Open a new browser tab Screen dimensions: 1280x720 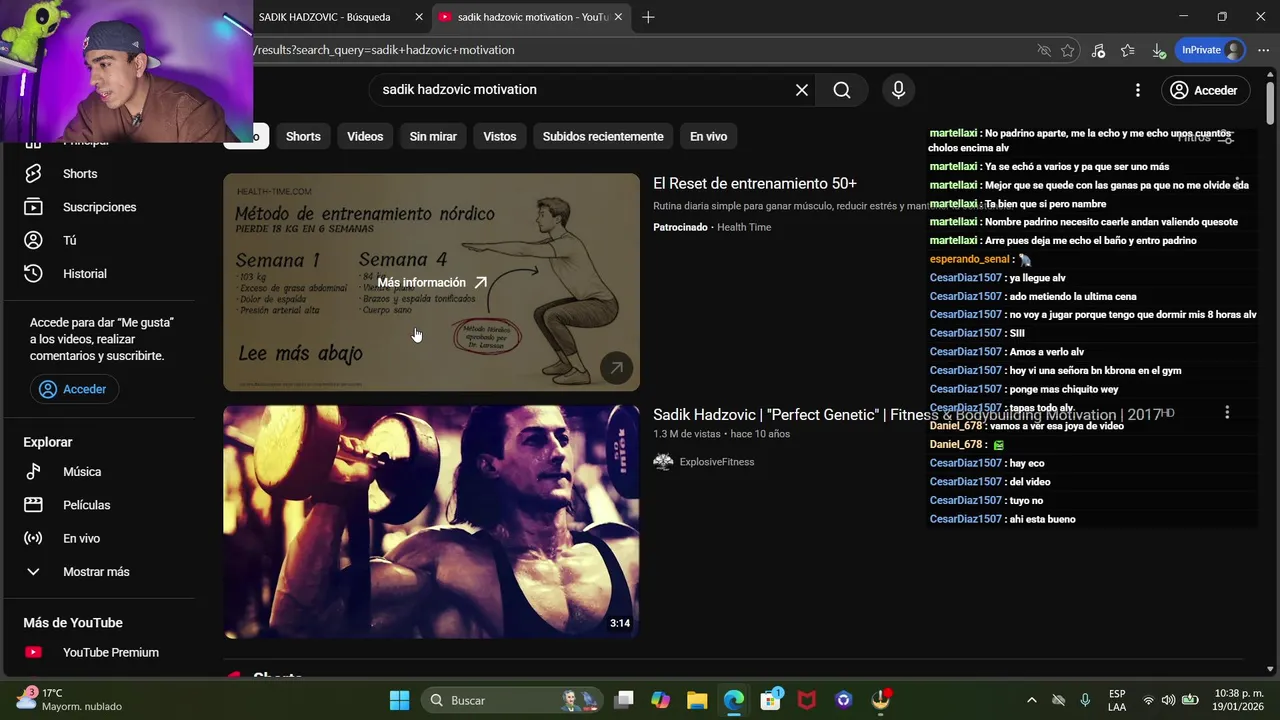[x=648, y=17]
